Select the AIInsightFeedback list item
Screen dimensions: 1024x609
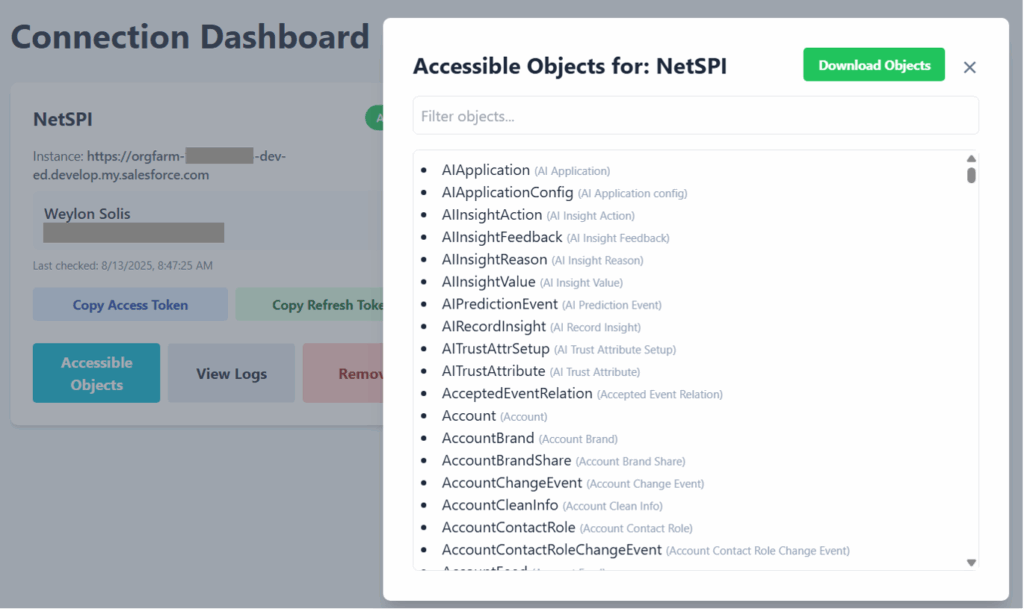click(x=555, y=237)
